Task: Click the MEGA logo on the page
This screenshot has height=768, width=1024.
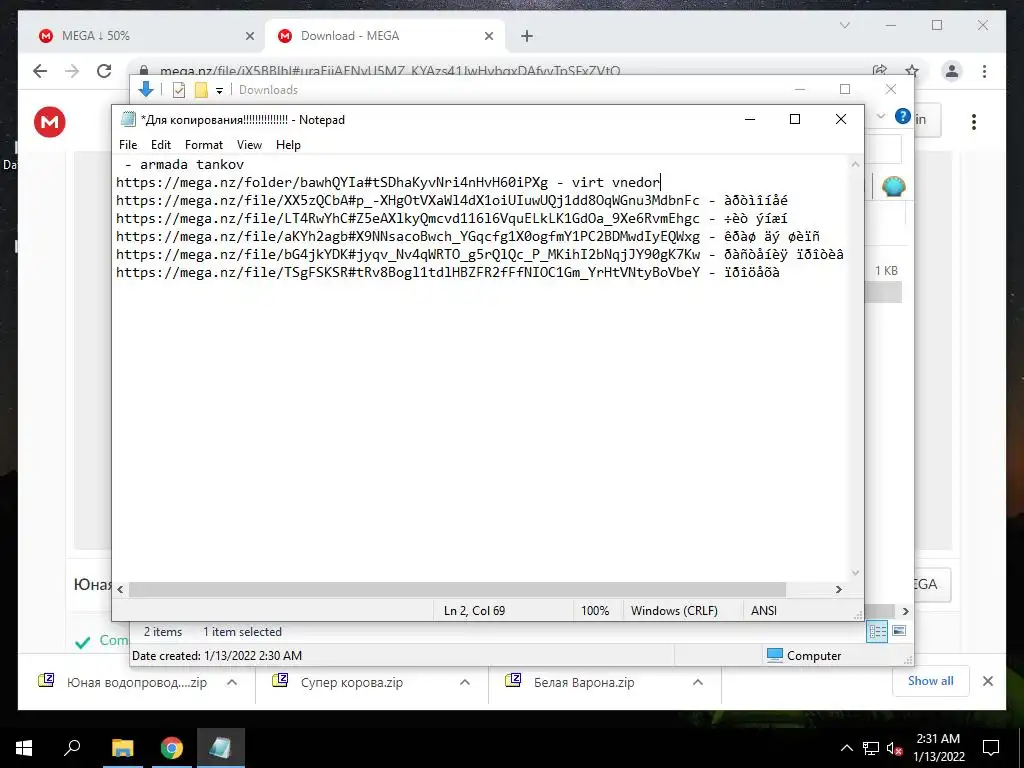Action: click(x=50, y=121)
